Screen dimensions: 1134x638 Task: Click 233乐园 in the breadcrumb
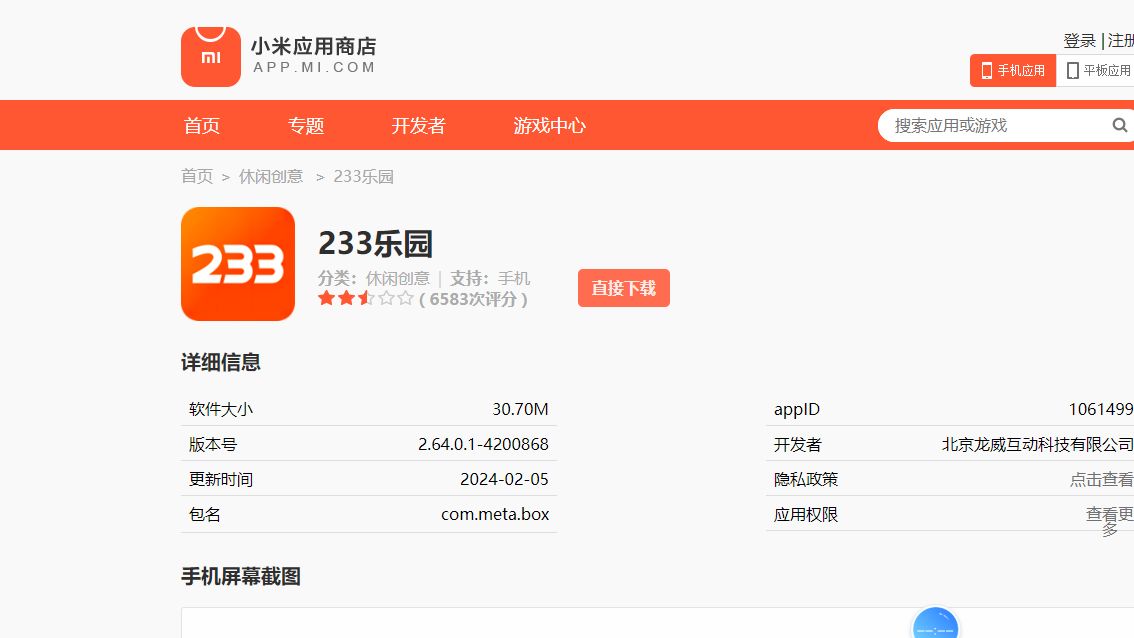pos(363,176)
